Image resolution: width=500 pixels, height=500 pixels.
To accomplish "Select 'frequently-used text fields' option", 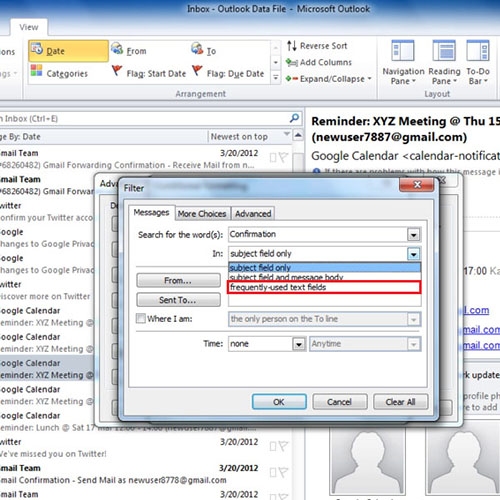I will click(x=324, y=287).
